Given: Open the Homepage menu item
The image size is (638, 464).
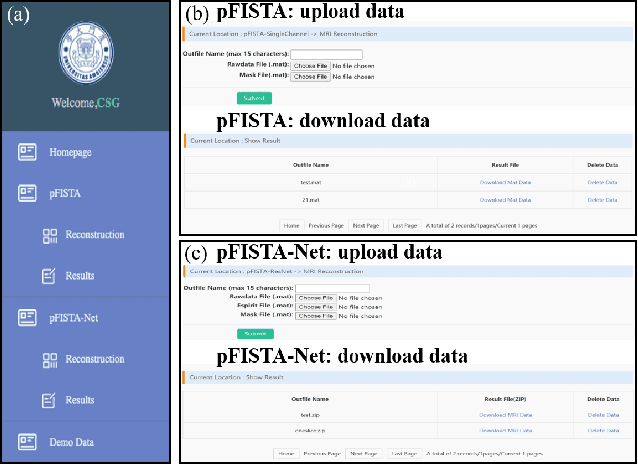Looking at the screenshot, I should 70,152.
